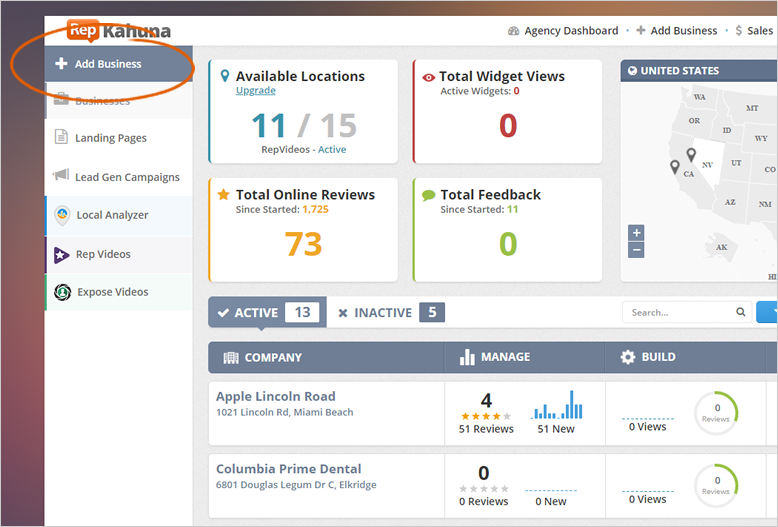Image resolution: width=778 pixels, height=527 pixels.
Task: Click the Upgrade link under Available Locations
Action: coord(257,91)
